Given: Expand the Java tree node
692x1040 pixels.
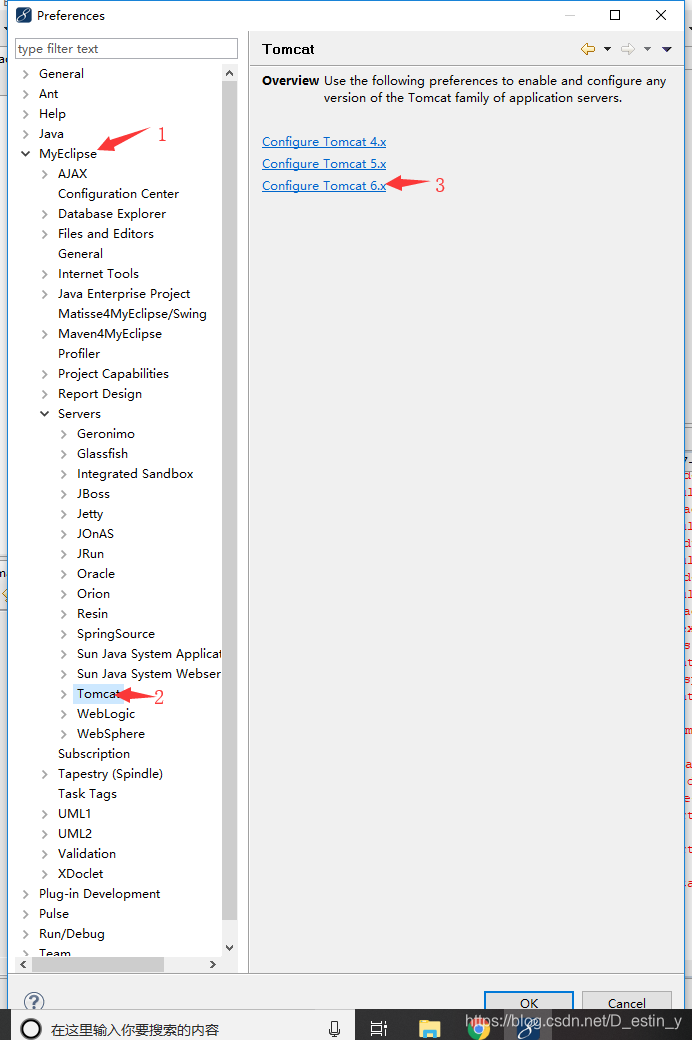Looking at the screenshot, I should tap(25, 133).
